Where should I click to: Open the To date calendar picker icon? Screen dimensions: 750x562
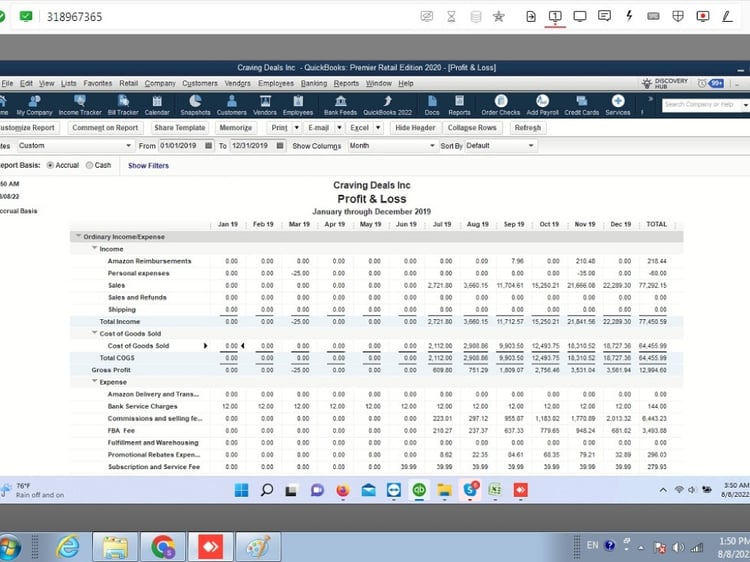[280, 145]
